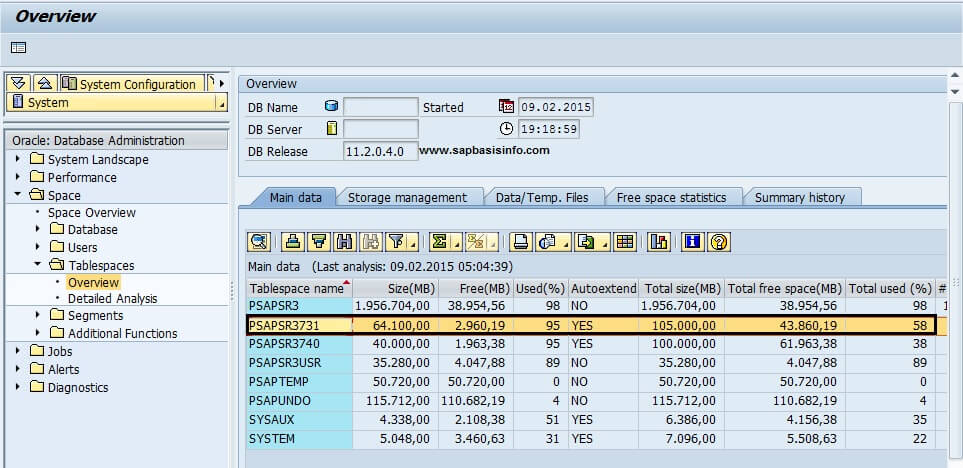Screen dimensions: 963x468
Task: Collapse the Space folder node
Action: tap(17, 195)
